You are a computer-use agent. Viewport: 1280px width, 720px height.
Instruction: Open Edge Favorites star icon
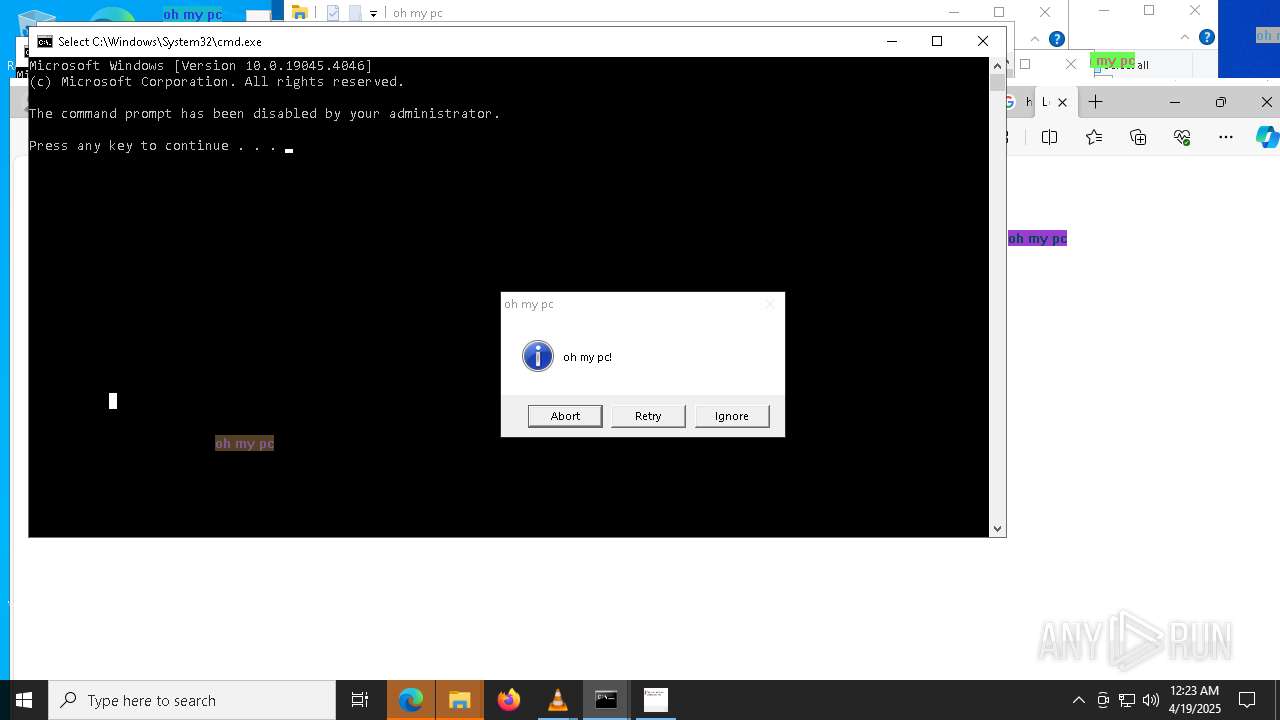tap(1094, 137)
